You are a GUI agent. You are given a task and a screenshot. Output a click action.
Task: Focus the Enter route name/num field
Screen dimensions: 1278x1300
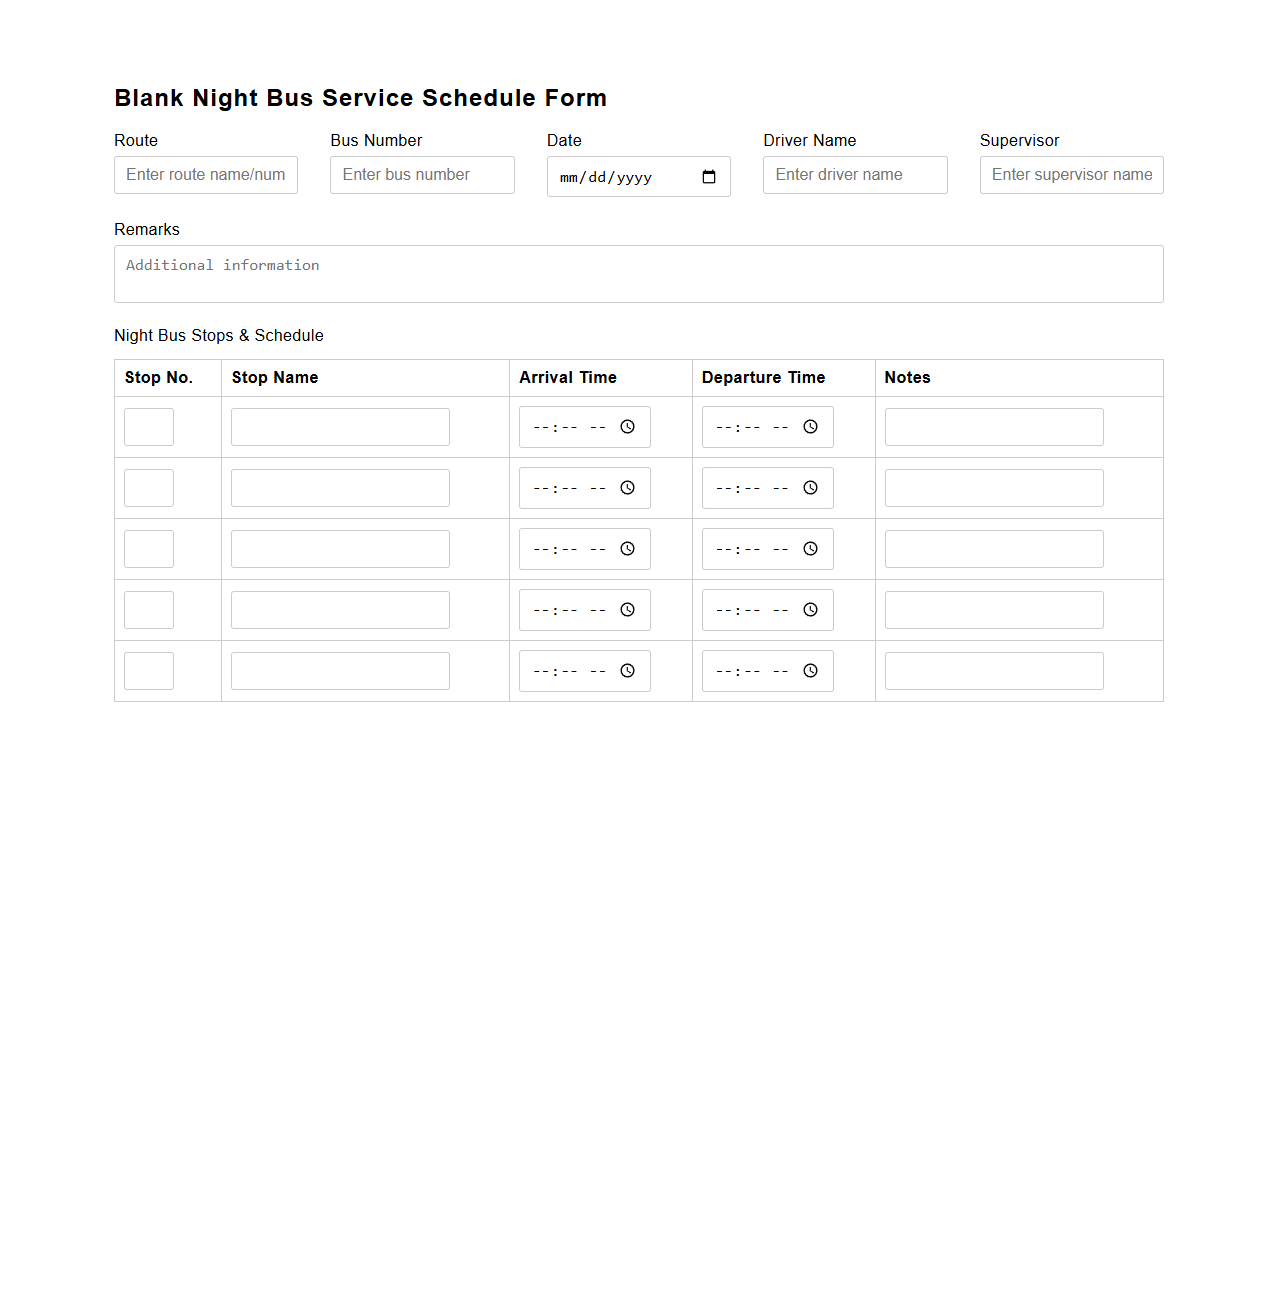coord(205,175)
